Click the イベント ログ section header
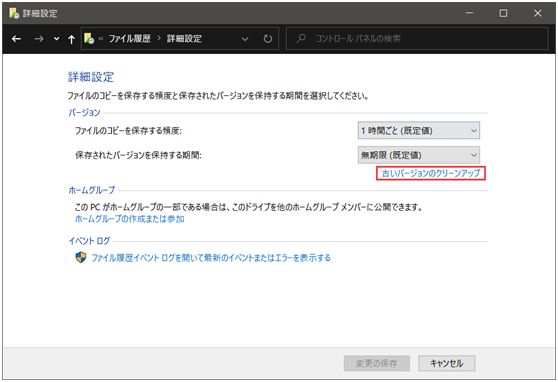 click(89, 241)
